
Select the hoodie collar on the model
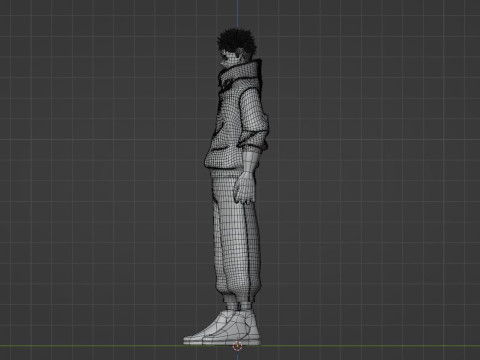[241, 73]
